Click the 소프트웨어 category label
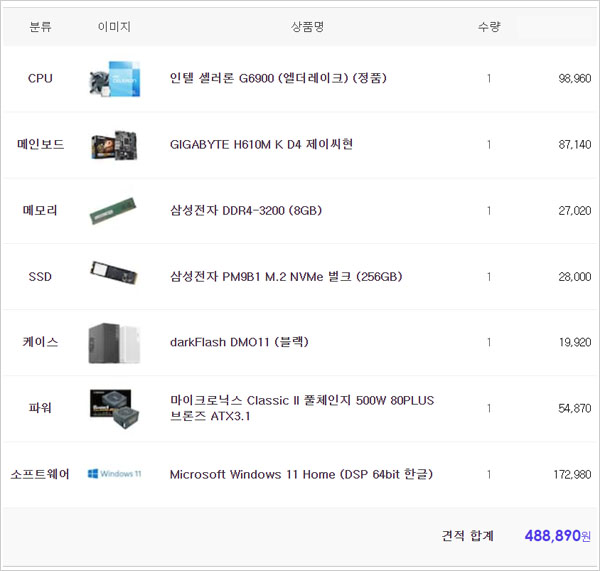Screen dimensions: 600x571 point(40,475)
